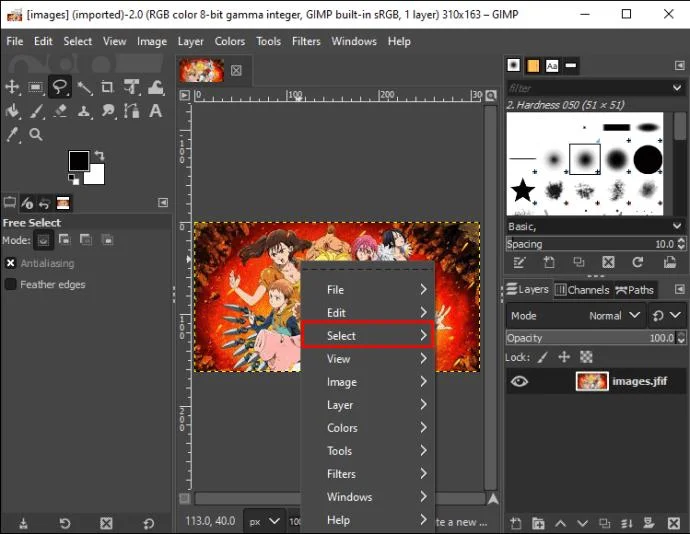
Task: Select the Bucket Fill tool
Action: tap(12, 111)
